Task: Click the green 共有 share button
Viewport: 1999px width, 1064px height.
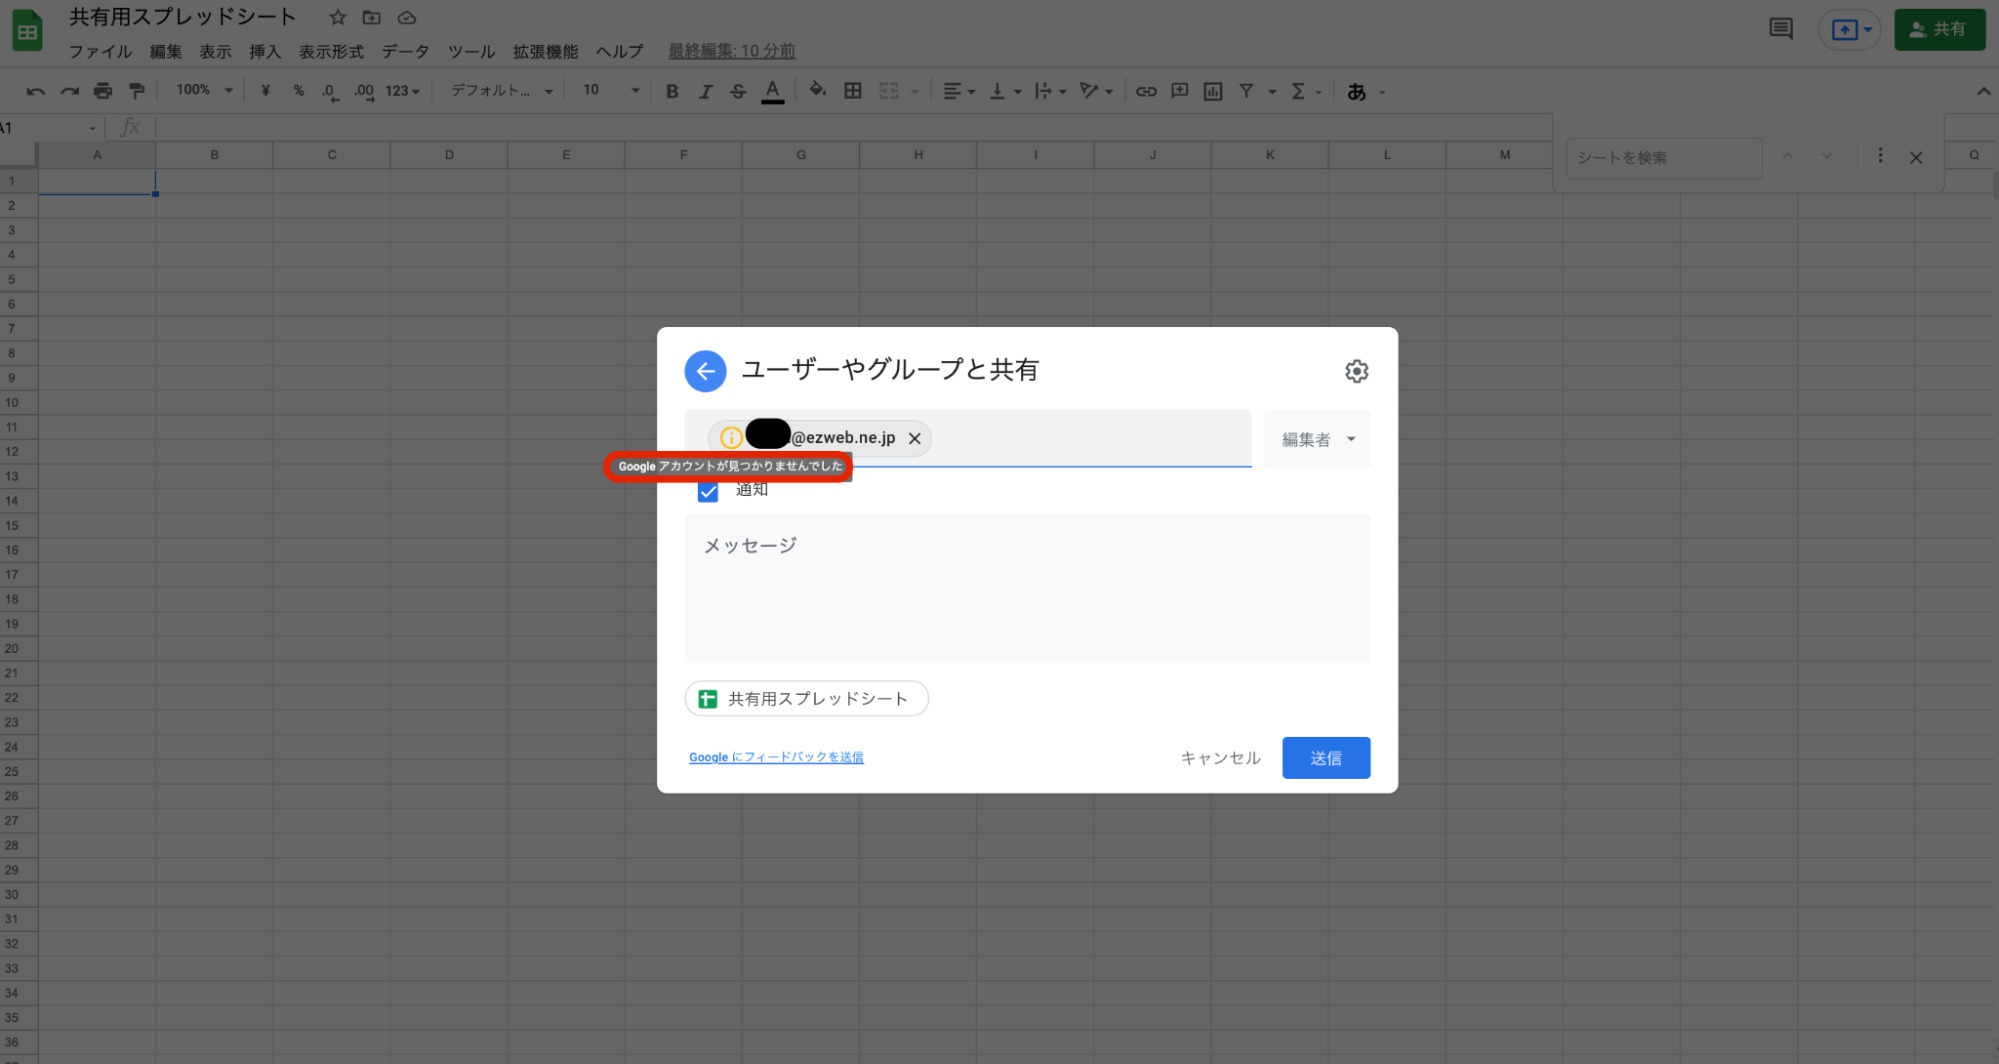Action: tap(1939, 29)
